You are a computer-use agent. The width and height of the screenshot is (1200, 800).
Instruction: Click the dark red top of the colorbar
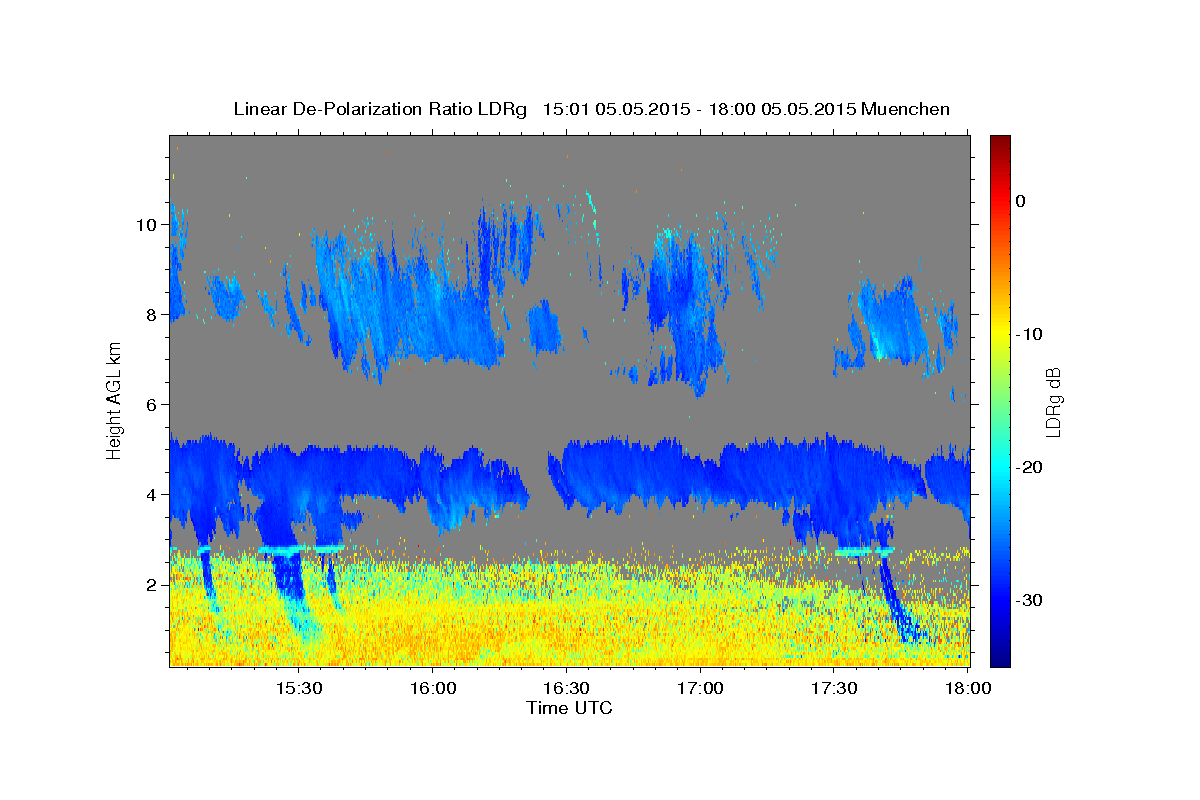[x=999, y=142]
